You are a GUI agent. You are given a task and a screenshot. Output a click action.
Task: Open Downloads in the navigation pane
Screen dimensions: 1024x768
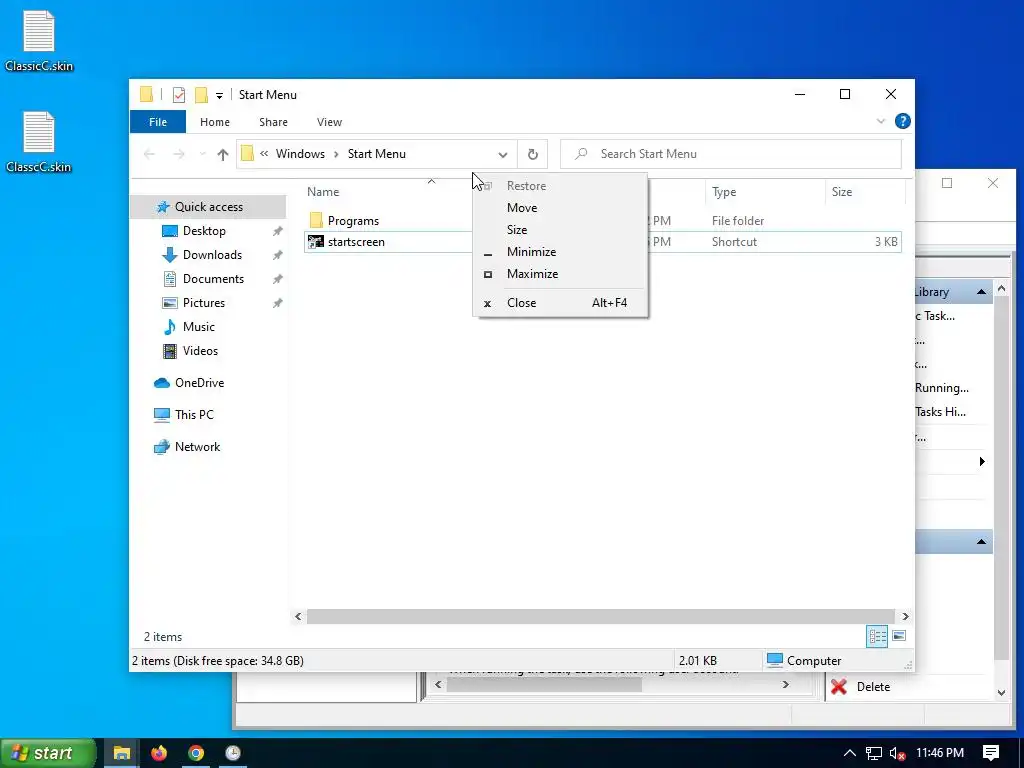pyautogui.click(x=212, y=255)
